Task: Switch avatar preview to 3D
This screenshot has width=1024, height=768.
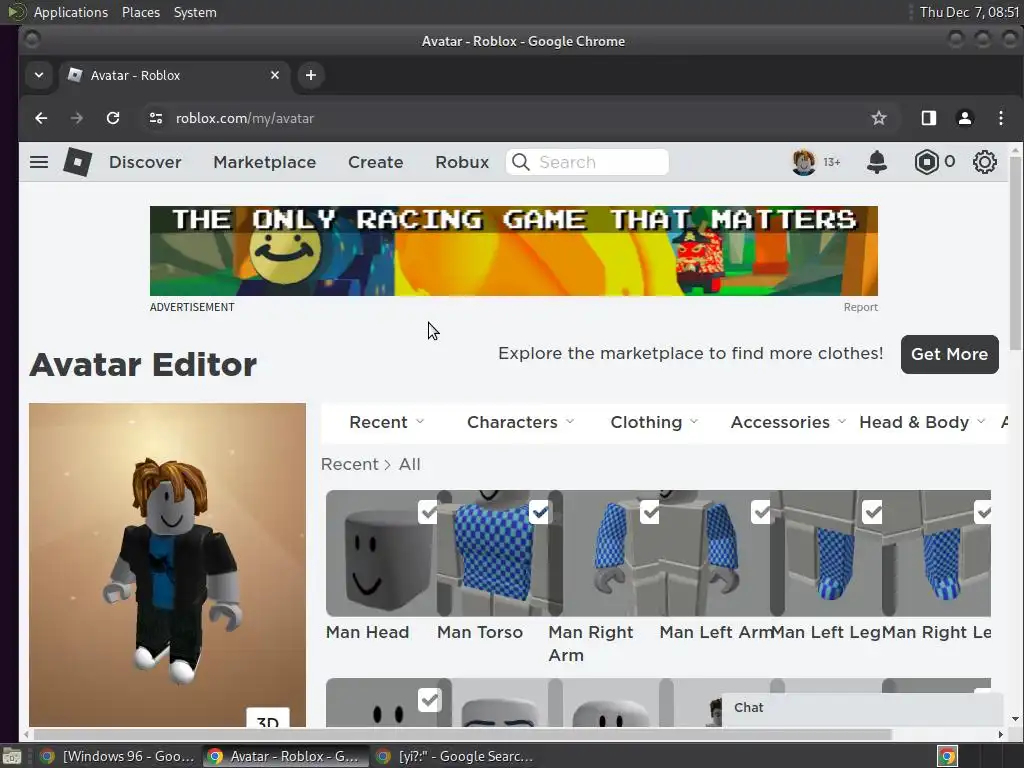Action: (268, 718)
